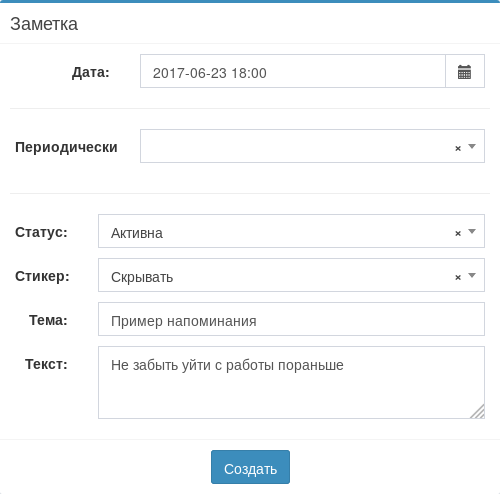
Task: Click the textarea corner grip handle
Action: click(478, 412)
